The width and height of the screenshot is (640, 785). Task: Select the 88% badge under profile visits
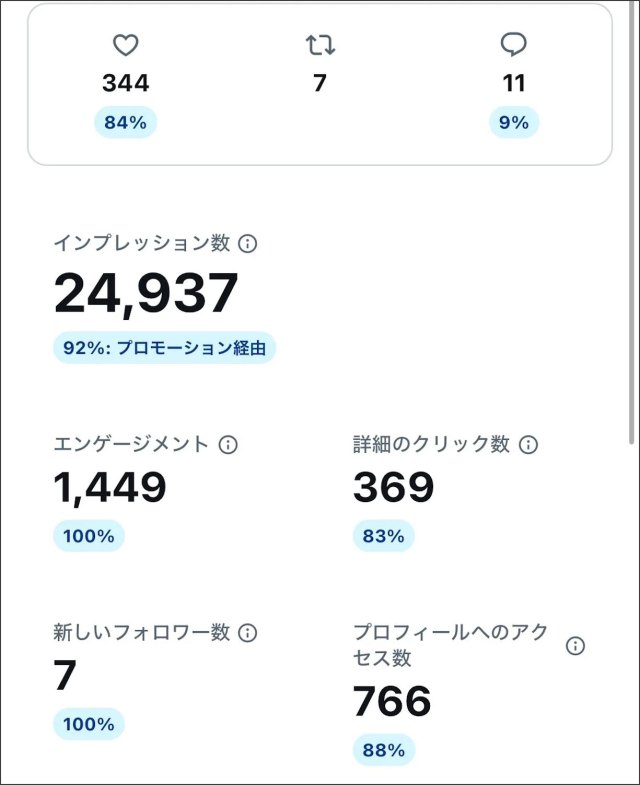(383, 750)
